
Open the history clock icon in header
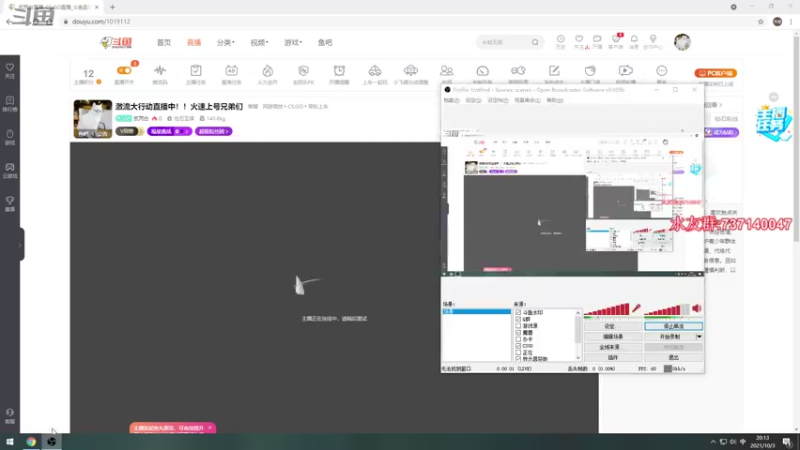561,39
